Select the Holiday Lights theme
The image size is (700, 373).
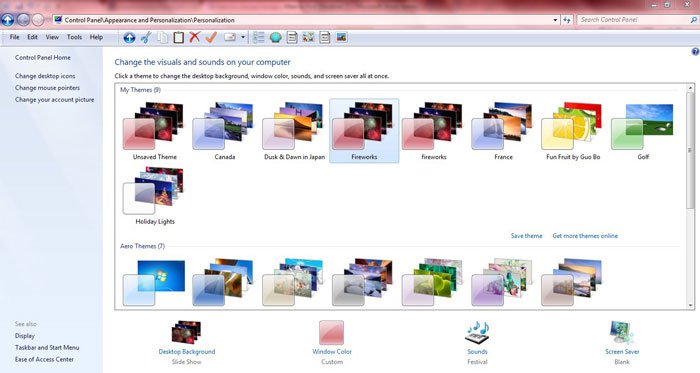click(154, 195)
